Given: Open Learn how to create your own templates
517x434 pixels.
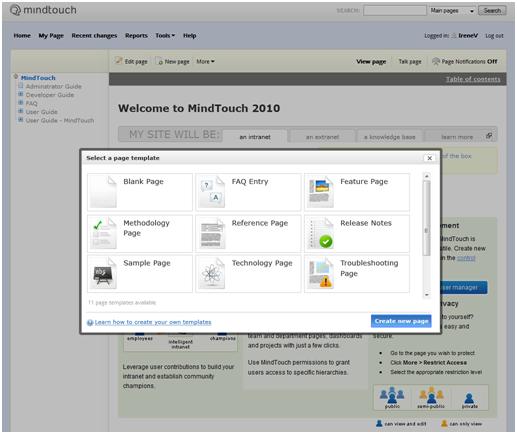Looking at the screenshot, I should click(153, 322).
